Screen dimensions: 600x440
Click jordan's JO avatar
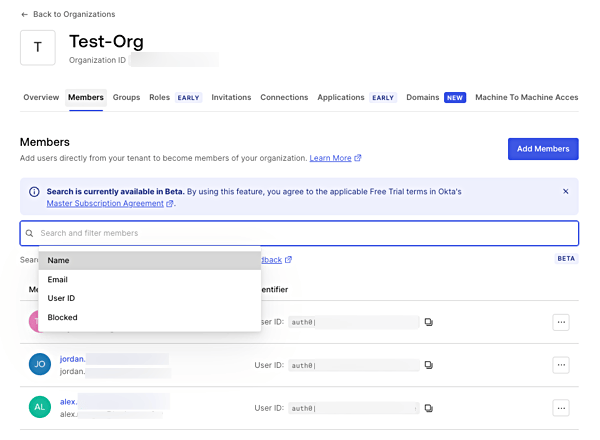click(40, 364)
